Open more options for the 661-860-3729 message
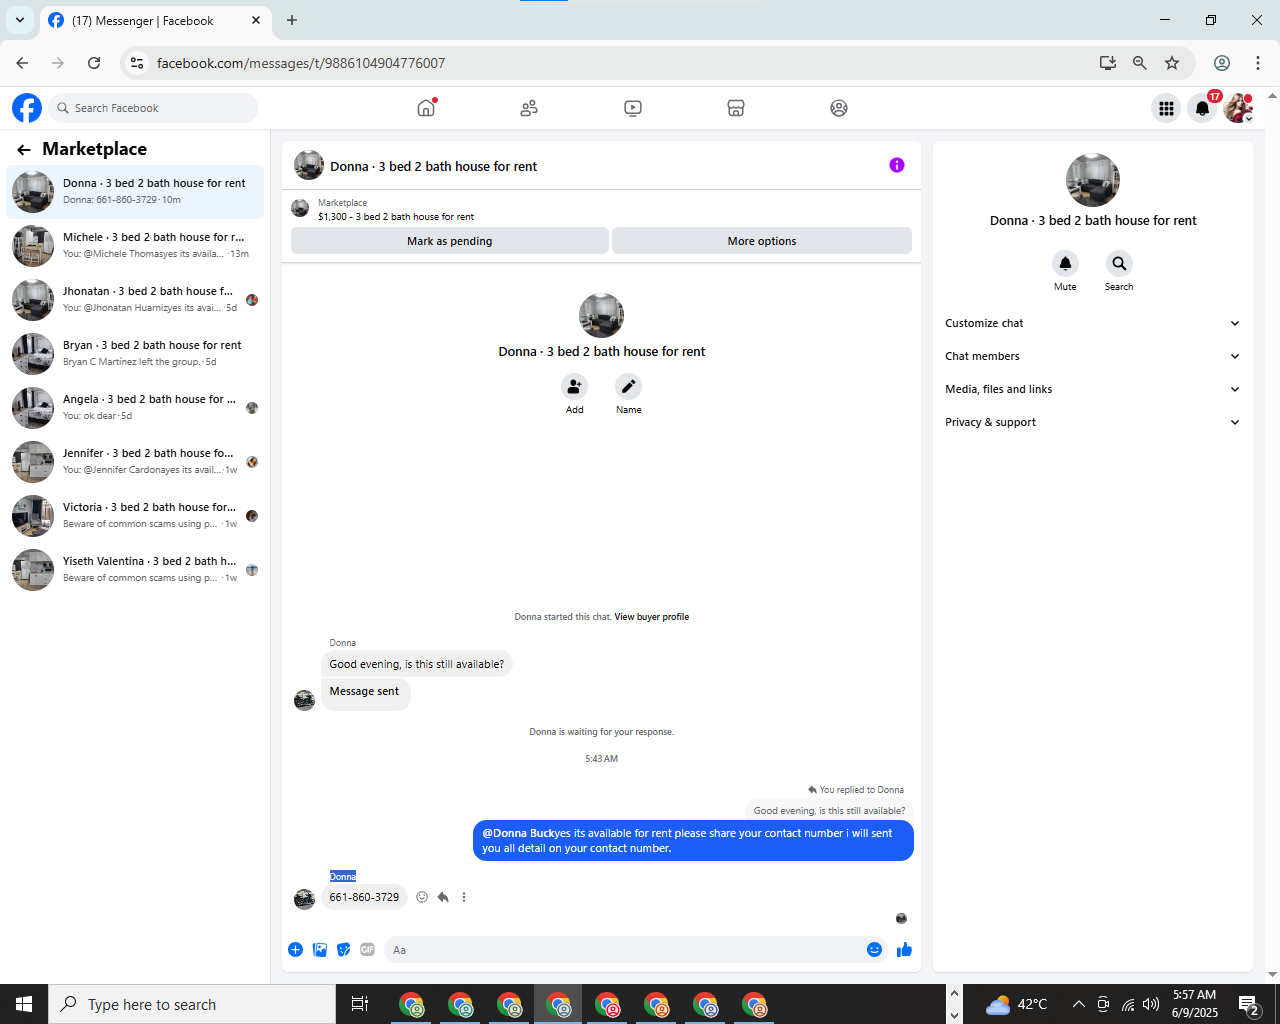Image resolution: width=1280 pixels, height=1024 pixels. pyautogui.click(x=464, y=897)
